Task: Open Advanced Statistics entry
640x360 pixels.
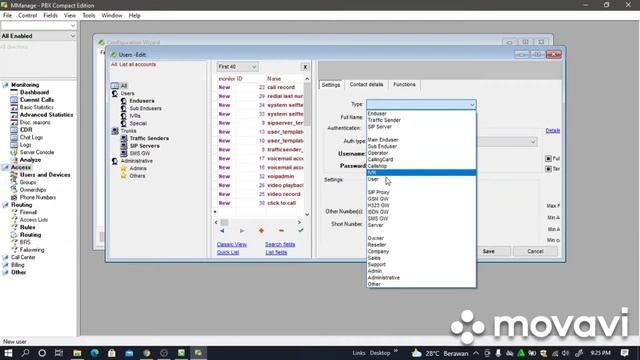Action: point(47,115)
